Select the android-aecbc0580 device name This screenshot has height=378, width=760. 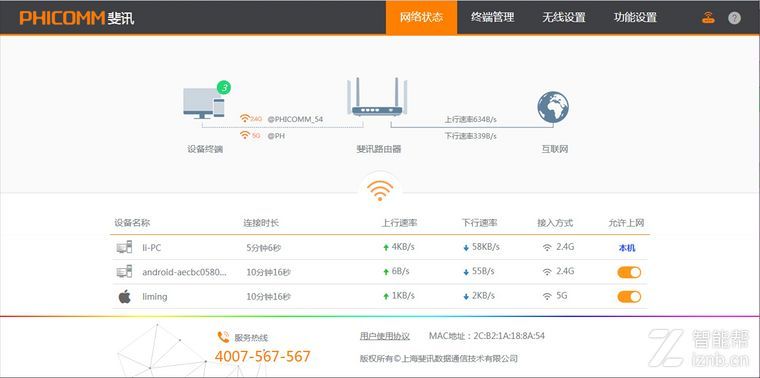pyautogui.click(x=184, y=272)
